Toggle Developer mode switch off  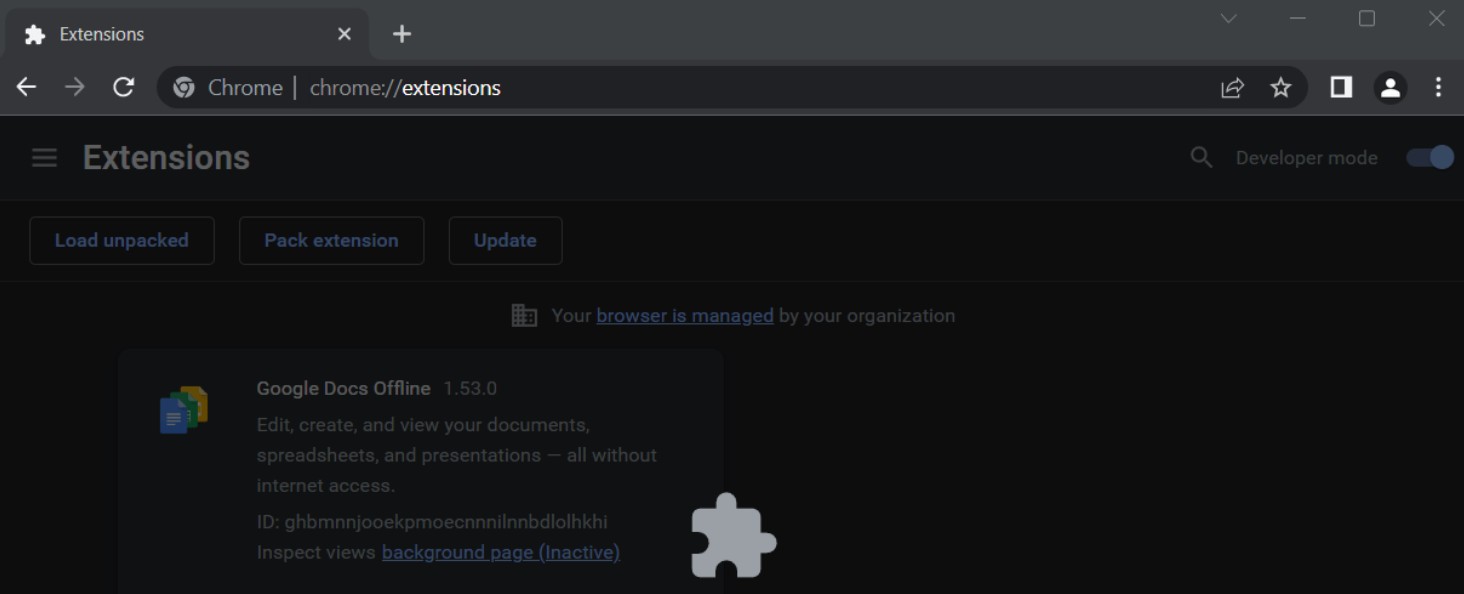[x=1430, y=158]
